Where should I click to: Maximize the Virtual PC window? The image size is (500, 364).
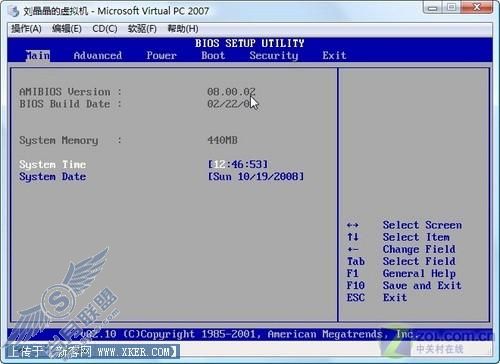click(452, 7)
